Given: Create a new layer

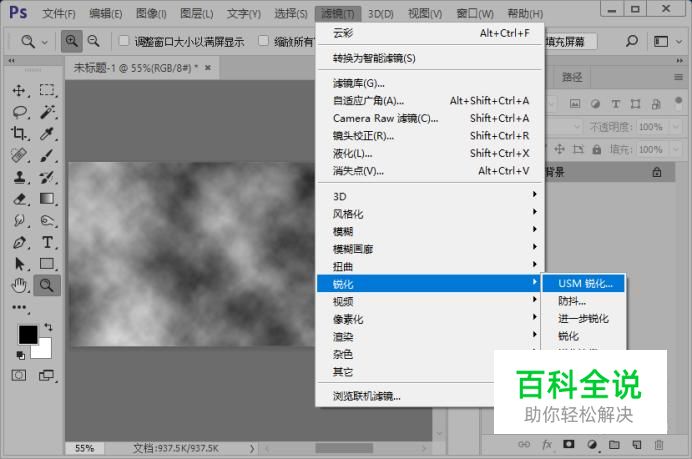Looking at the screenshot, I should coord(636,444).
